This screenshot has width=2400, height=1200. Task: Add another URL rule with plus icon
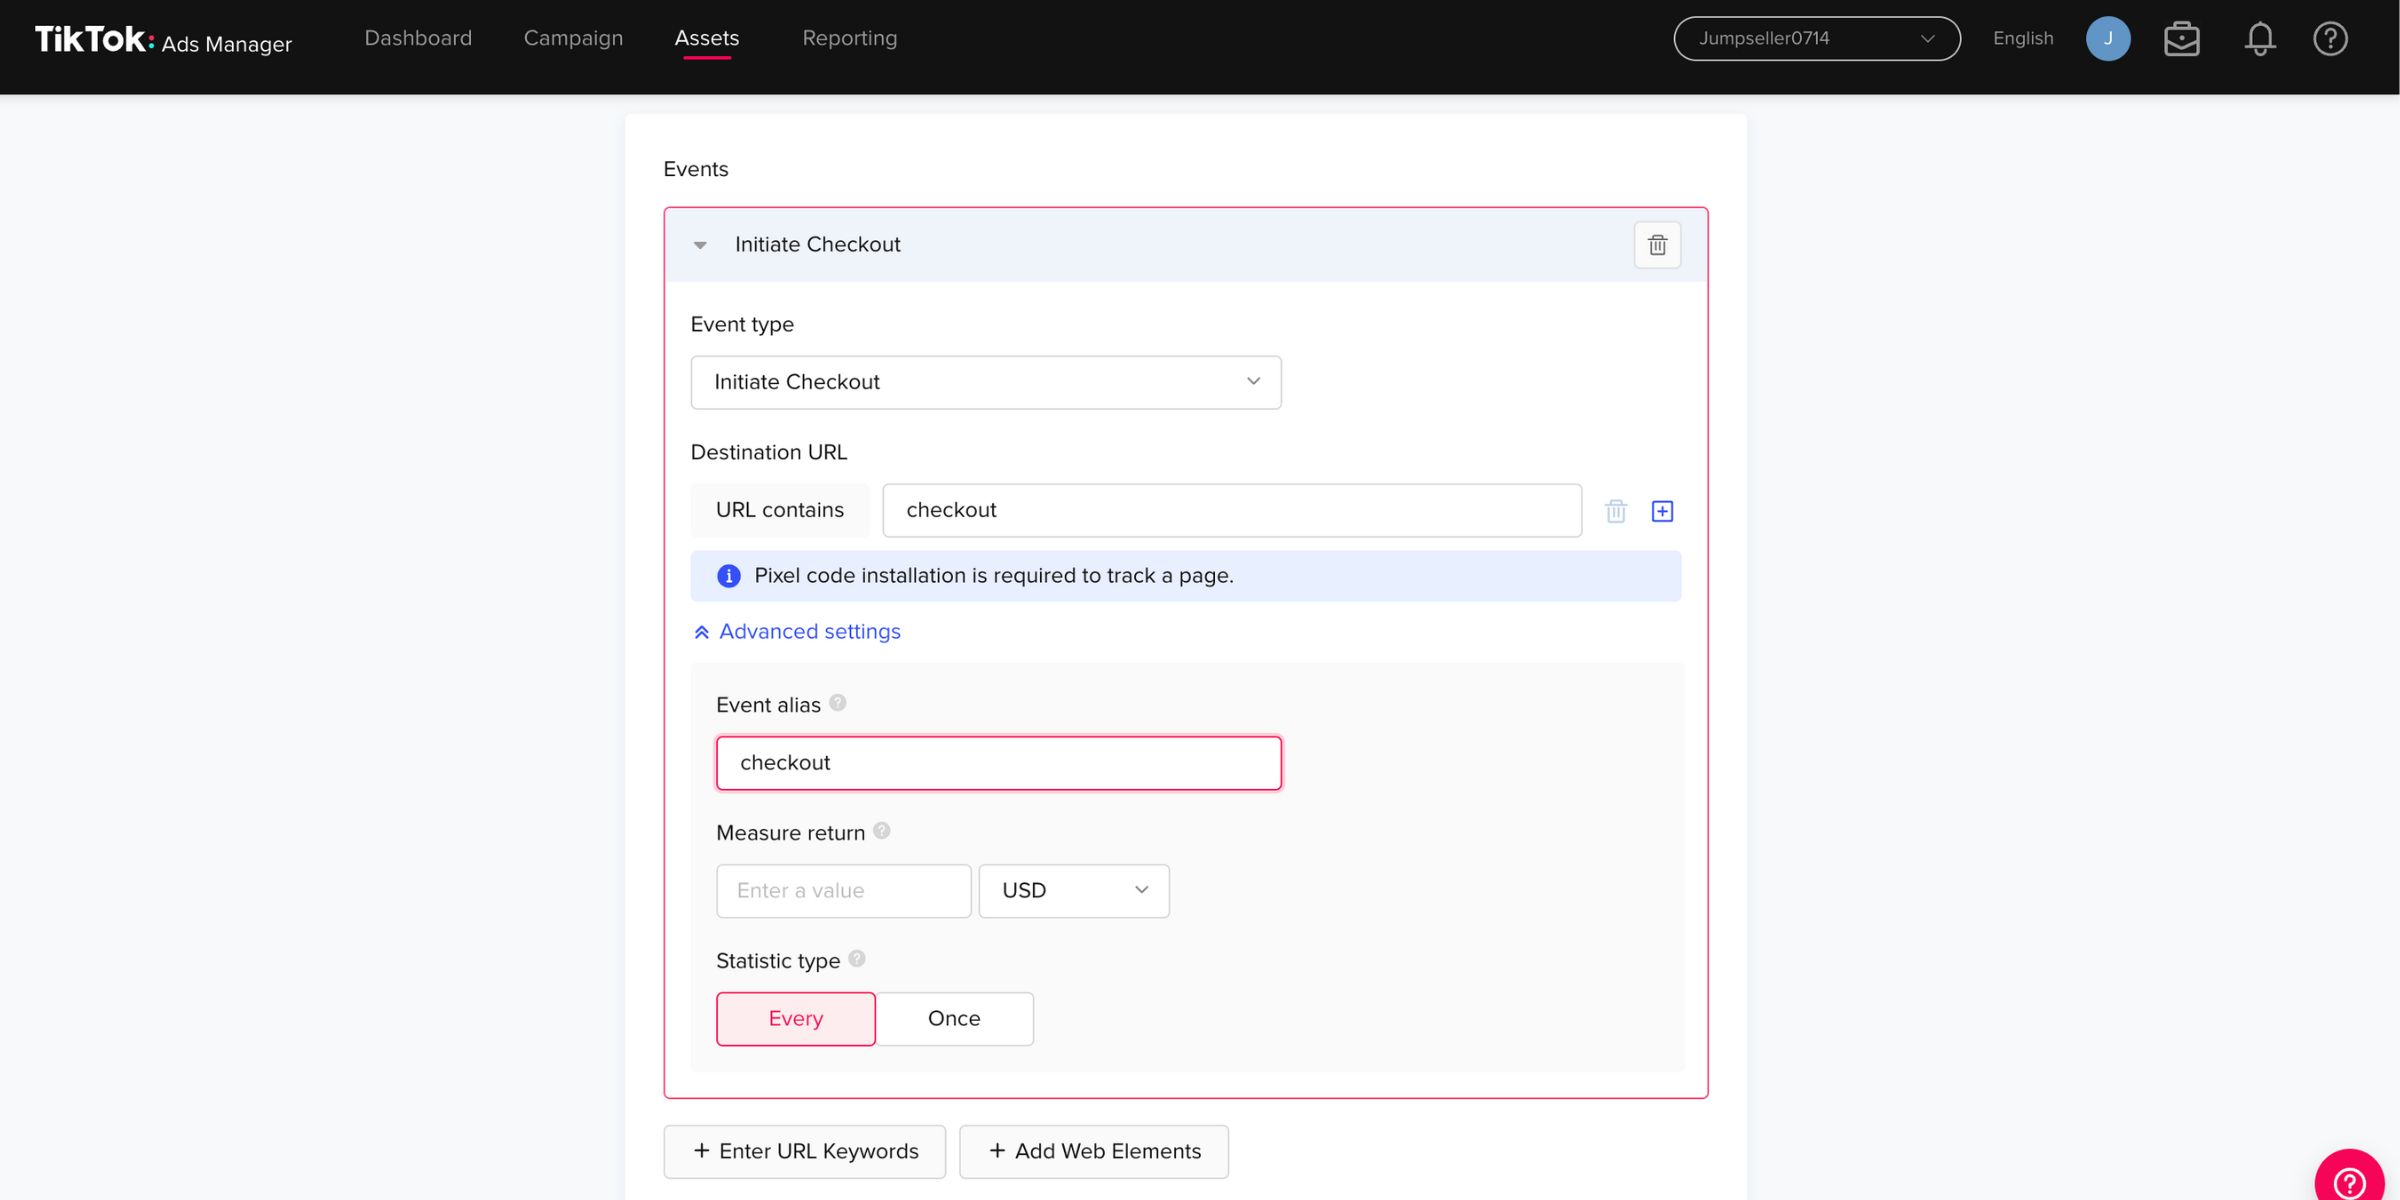click(1662, 511)
